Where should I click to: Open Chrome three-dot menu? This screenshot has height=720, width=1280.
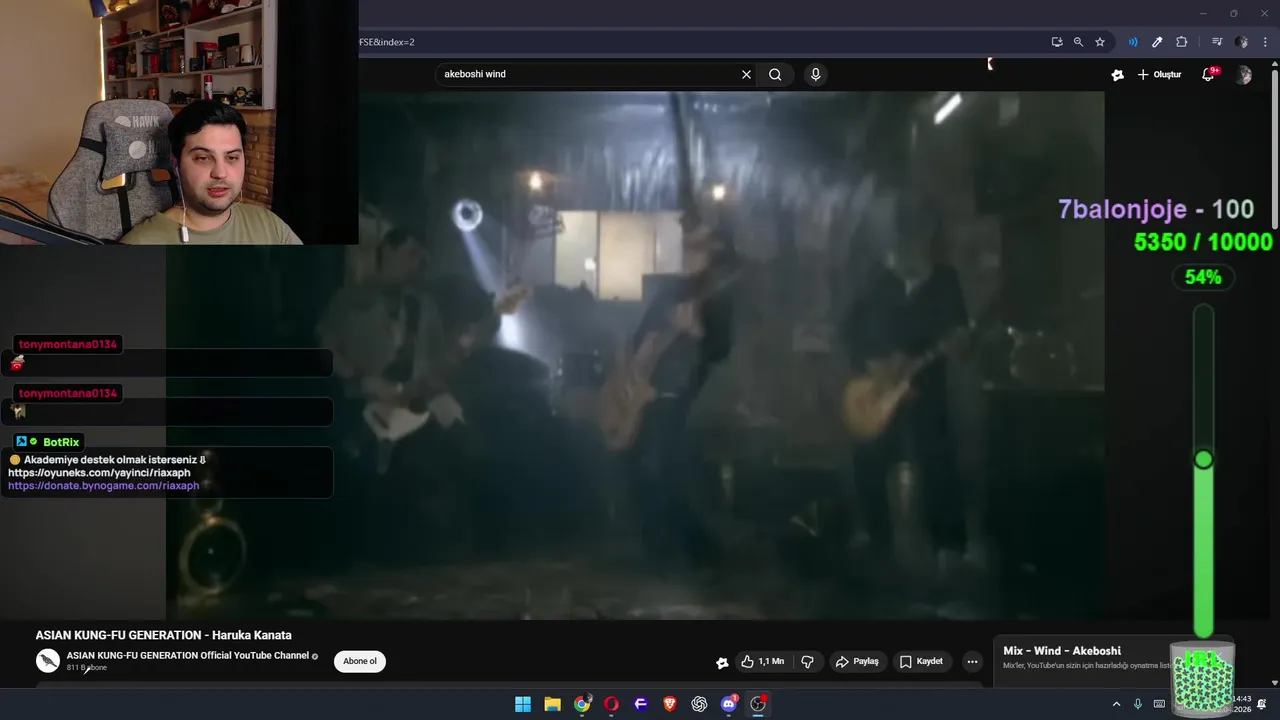[x=1265, y=42]
